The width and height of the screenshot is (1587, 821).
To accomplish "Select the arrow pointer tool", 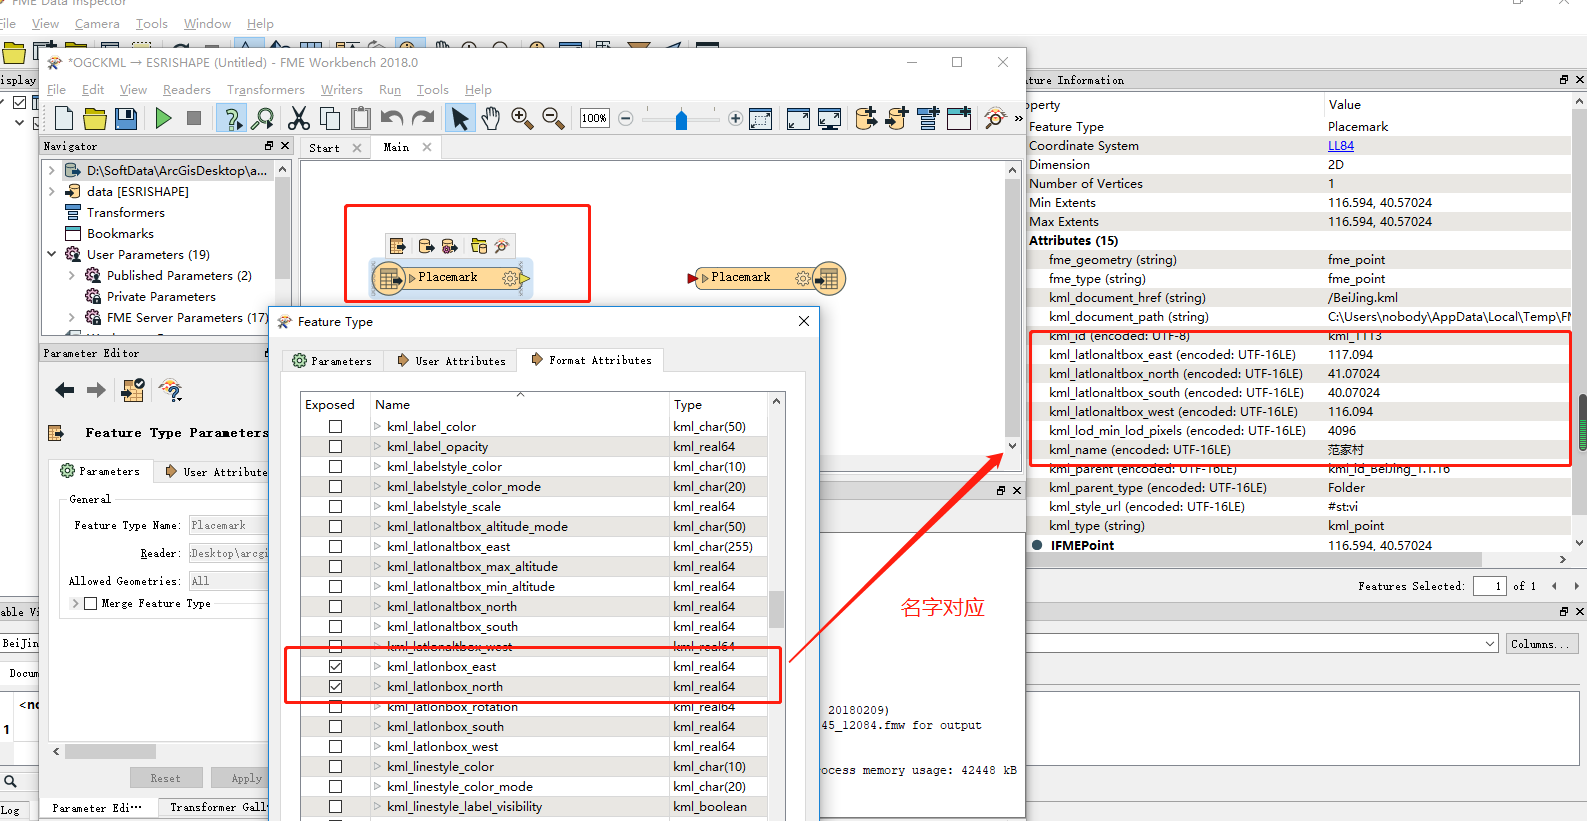I will pyautogui.click(x=459, y=118).
